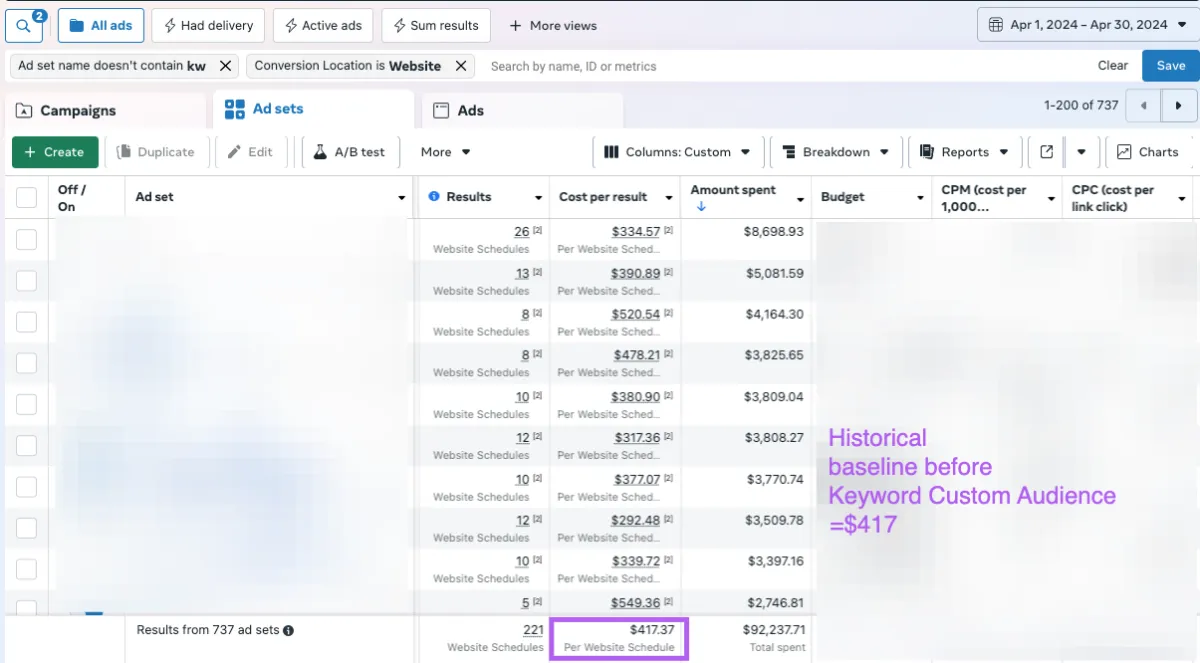Check the box for the $4,164.30 row
Screen dimensions: 1200x663
click(26, 322)
